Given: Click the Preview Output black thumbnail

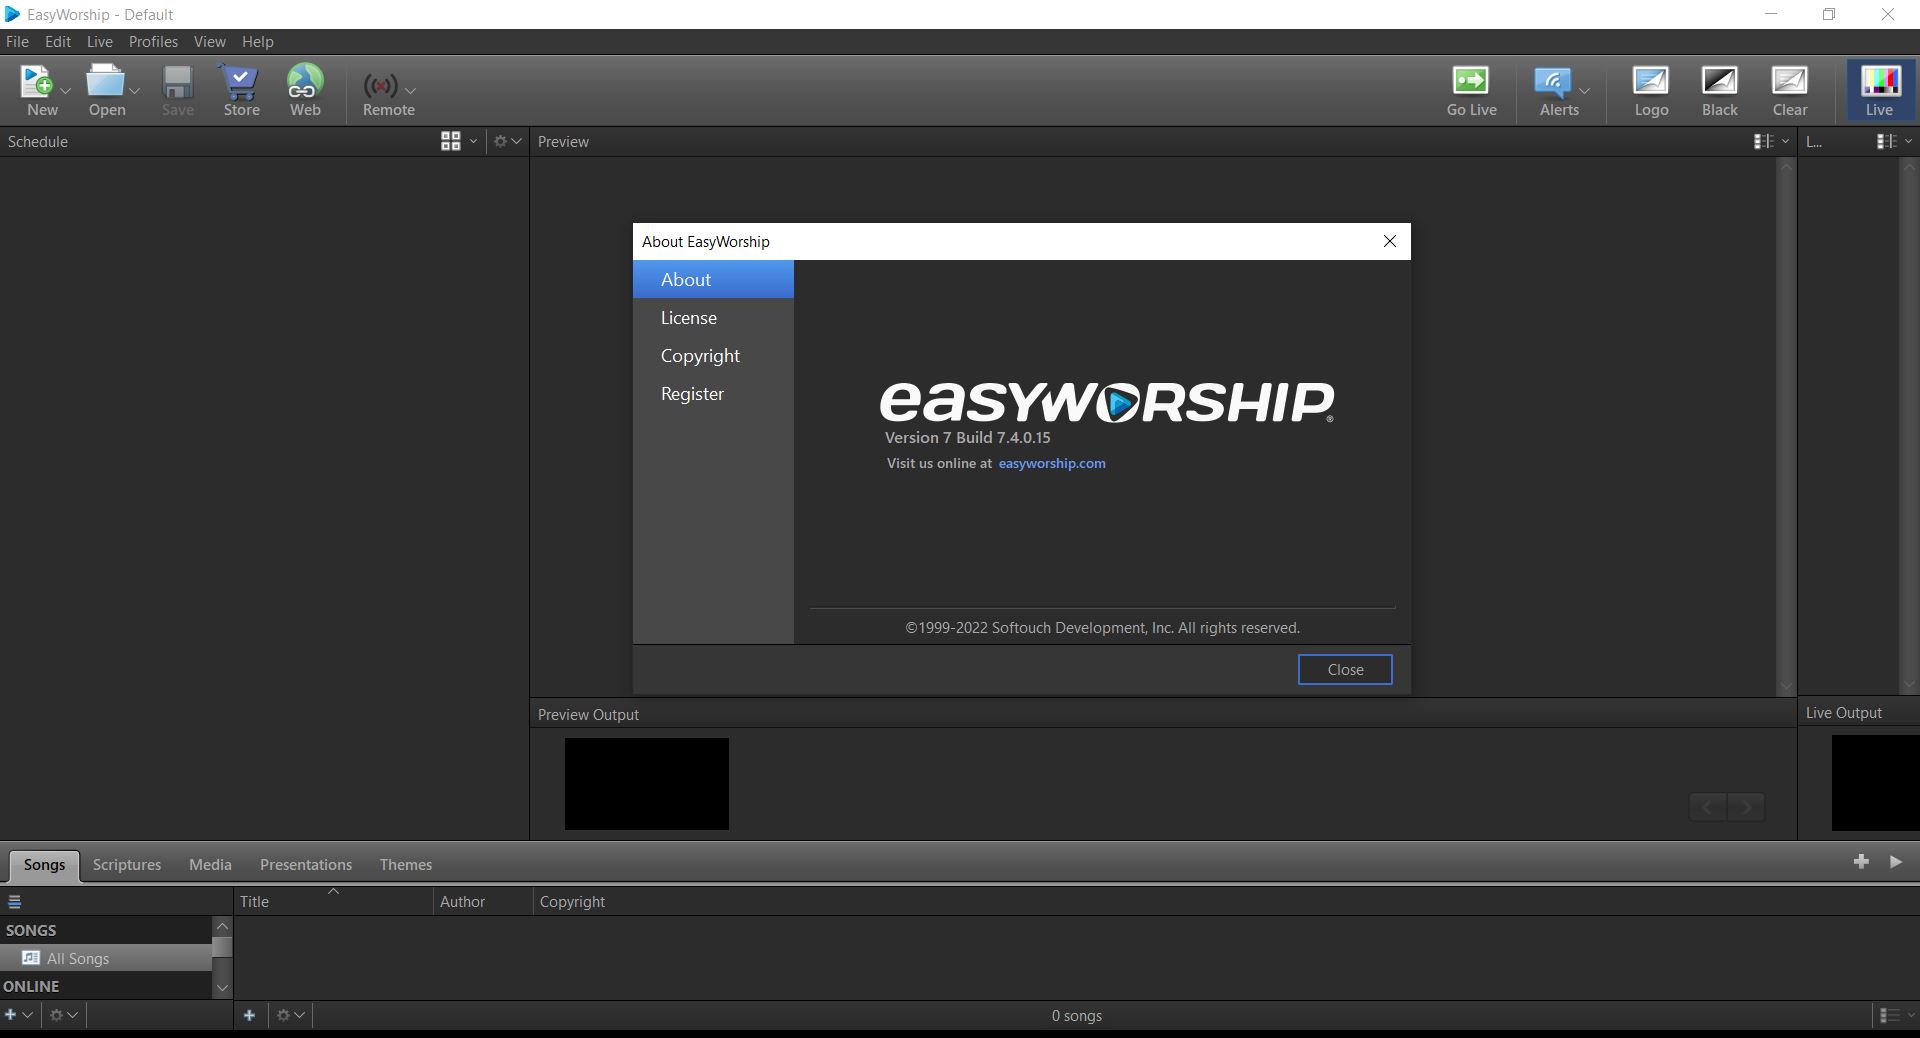Looking at the screenshot, I should [x=647, y=784].
